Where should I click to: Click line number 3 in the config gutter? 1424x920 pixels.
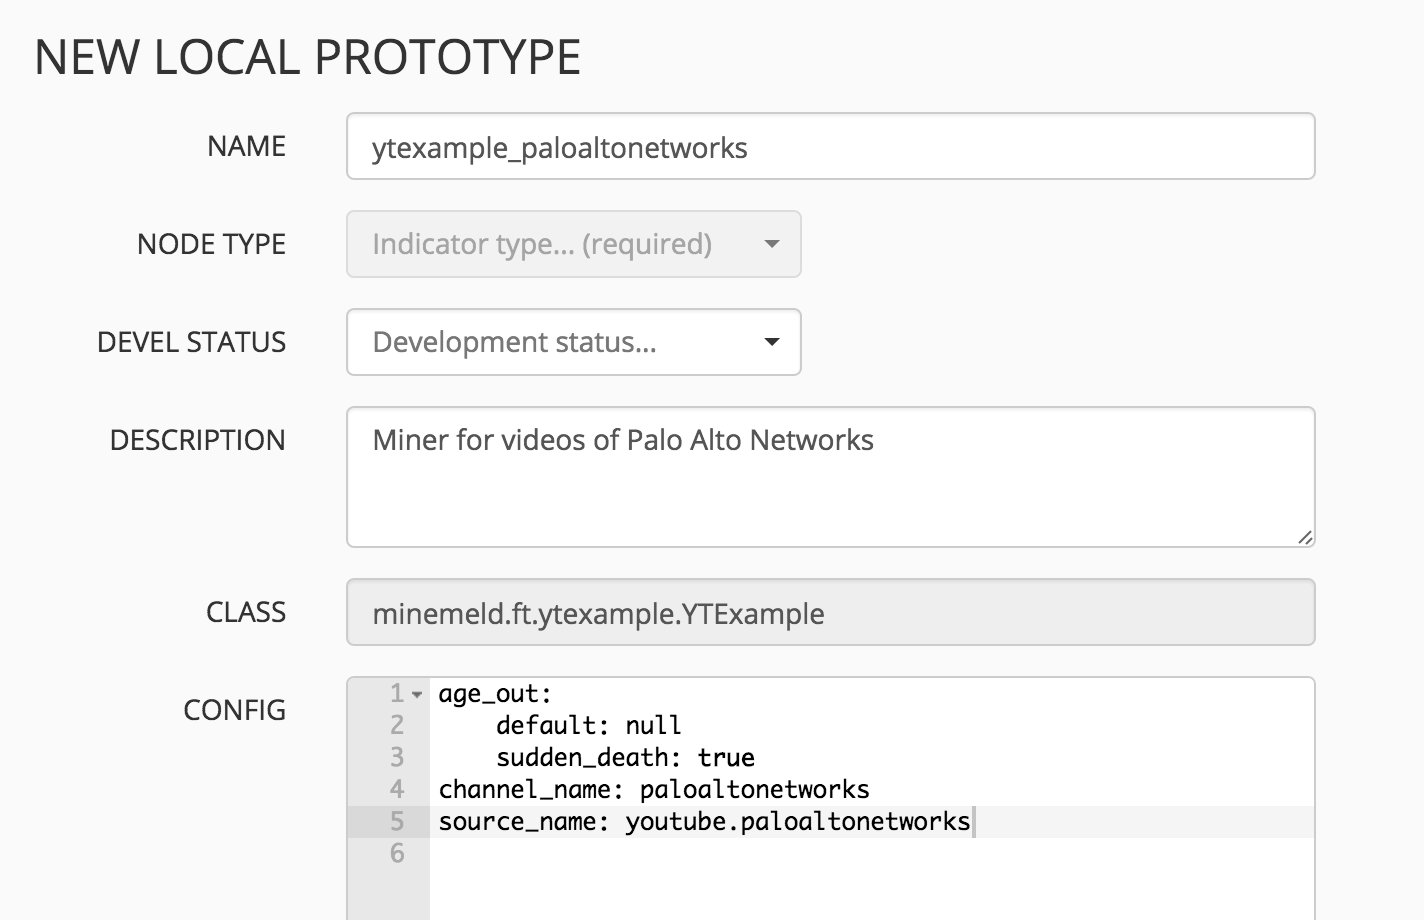click(x=397, y=757)
